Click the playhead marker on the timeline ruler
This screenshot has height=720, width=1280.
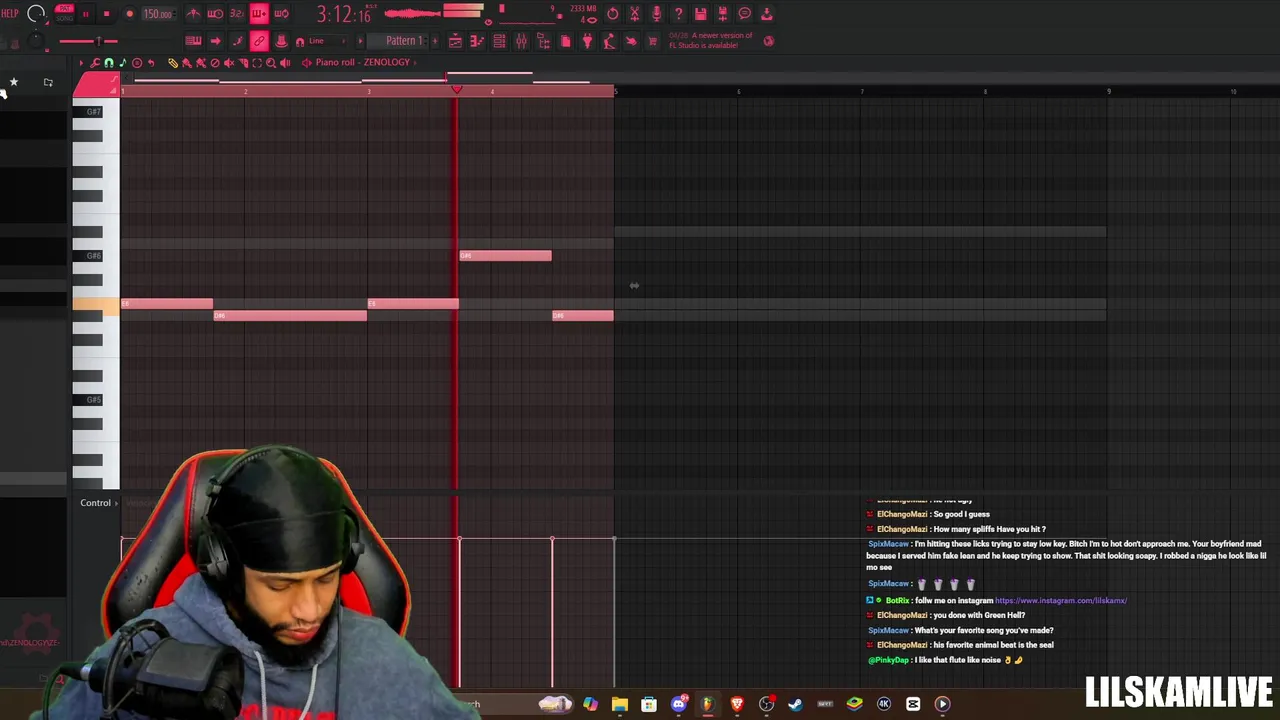coord(456,90)
